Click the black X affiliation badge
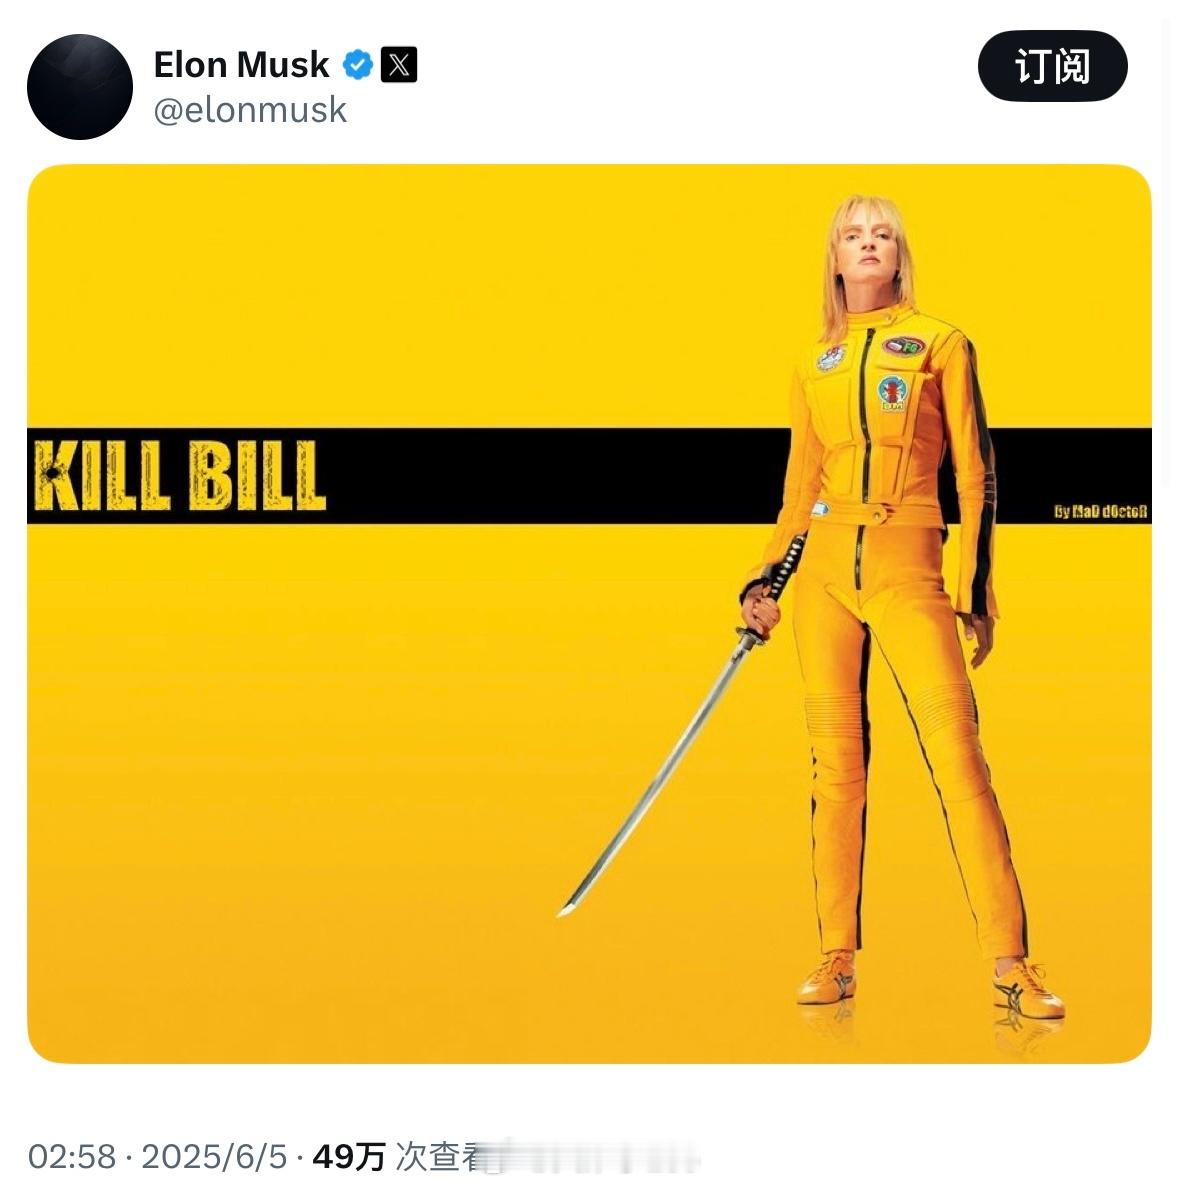 (399, 64)
